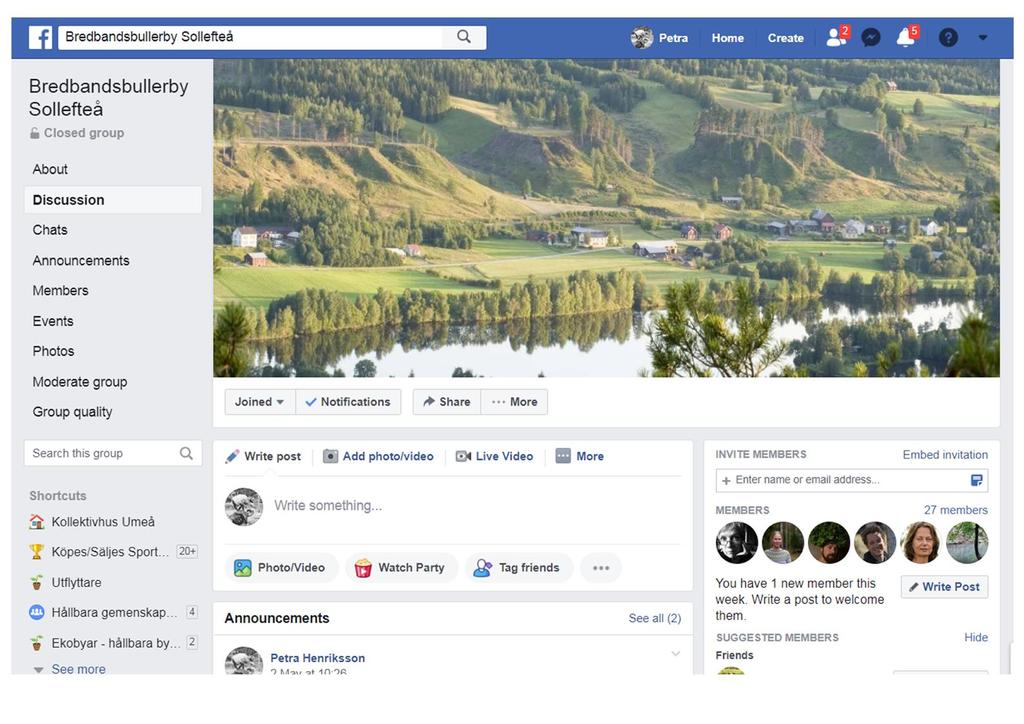Click Write Post welcome button

pyautogui.click(x=944, y=586)
